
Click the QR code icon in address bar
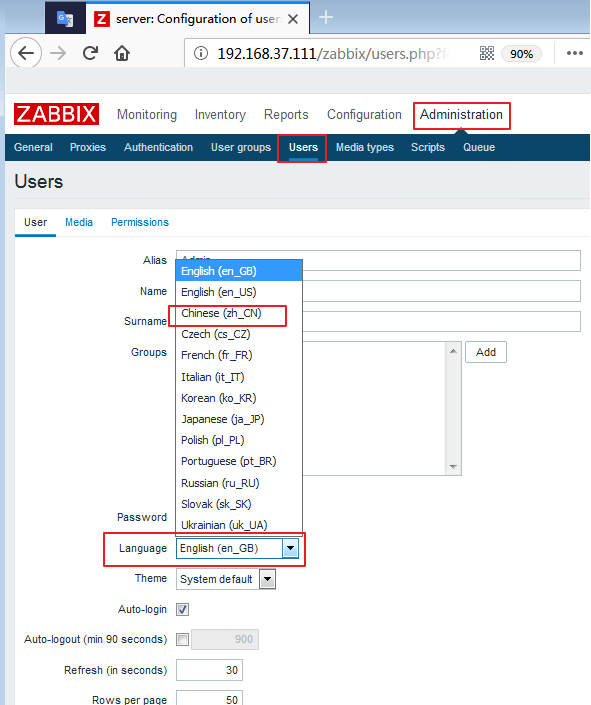click(487, 54)
